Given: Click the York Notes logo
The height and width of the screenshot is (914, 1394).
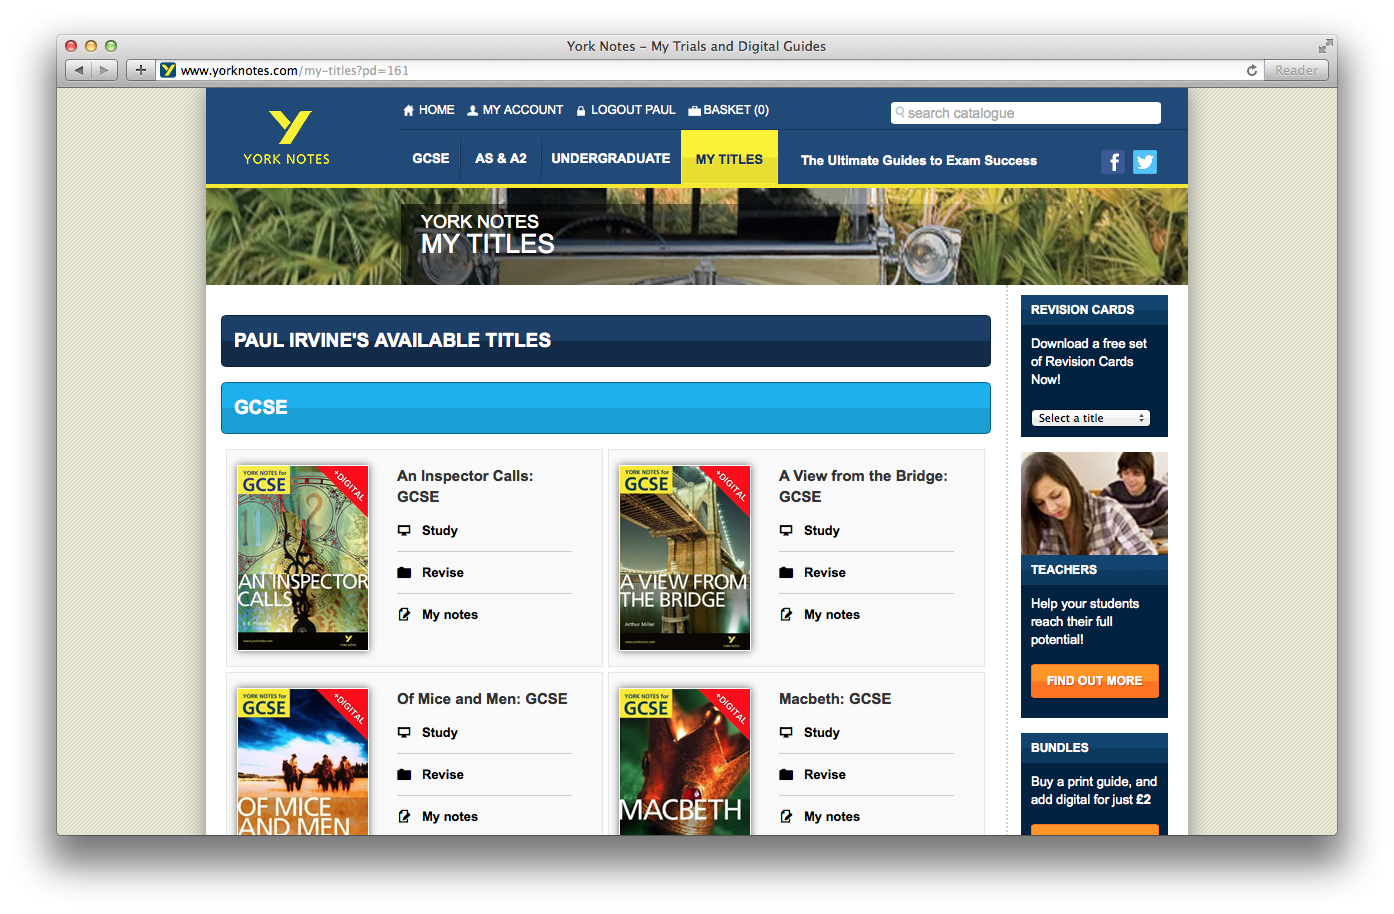Looking at the screenshot, I should click(x=287, y=138).
